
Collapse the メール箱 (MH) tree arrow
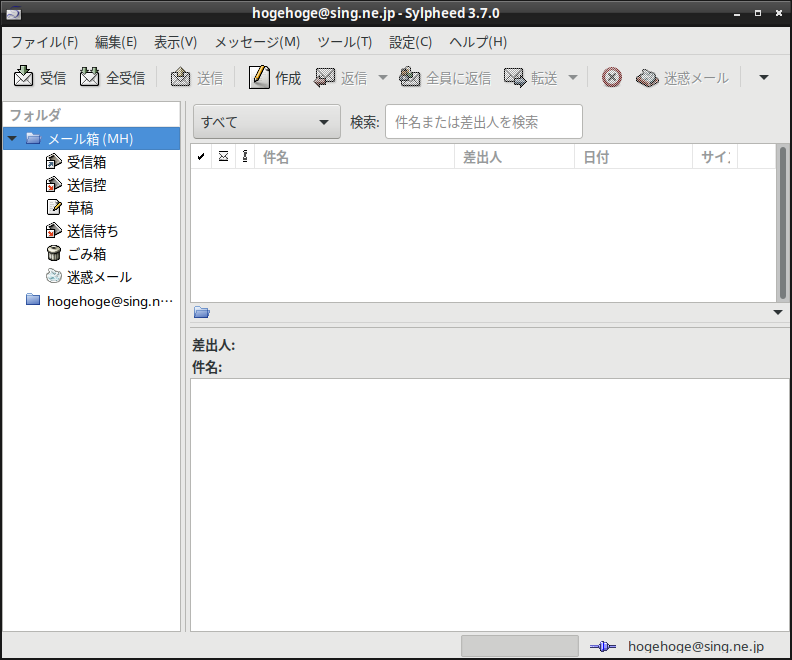(13, 138)
